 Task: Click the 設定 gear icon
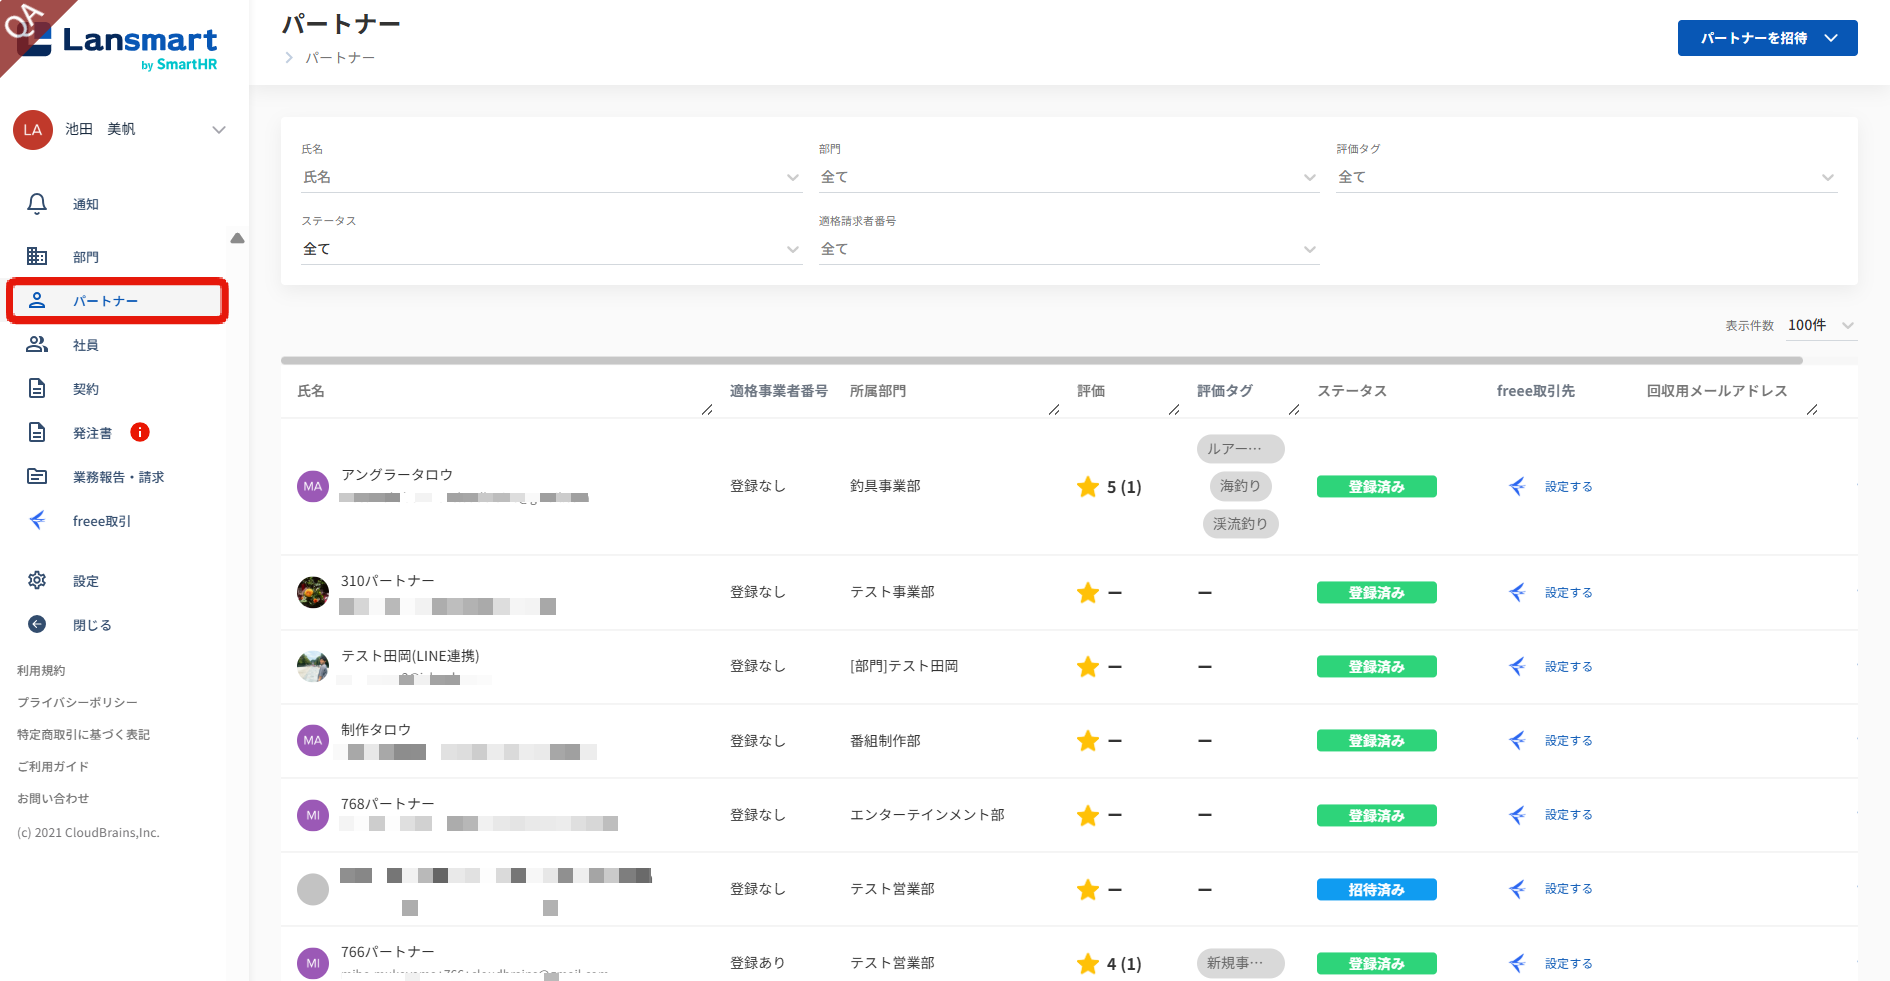tap(37, 580)
